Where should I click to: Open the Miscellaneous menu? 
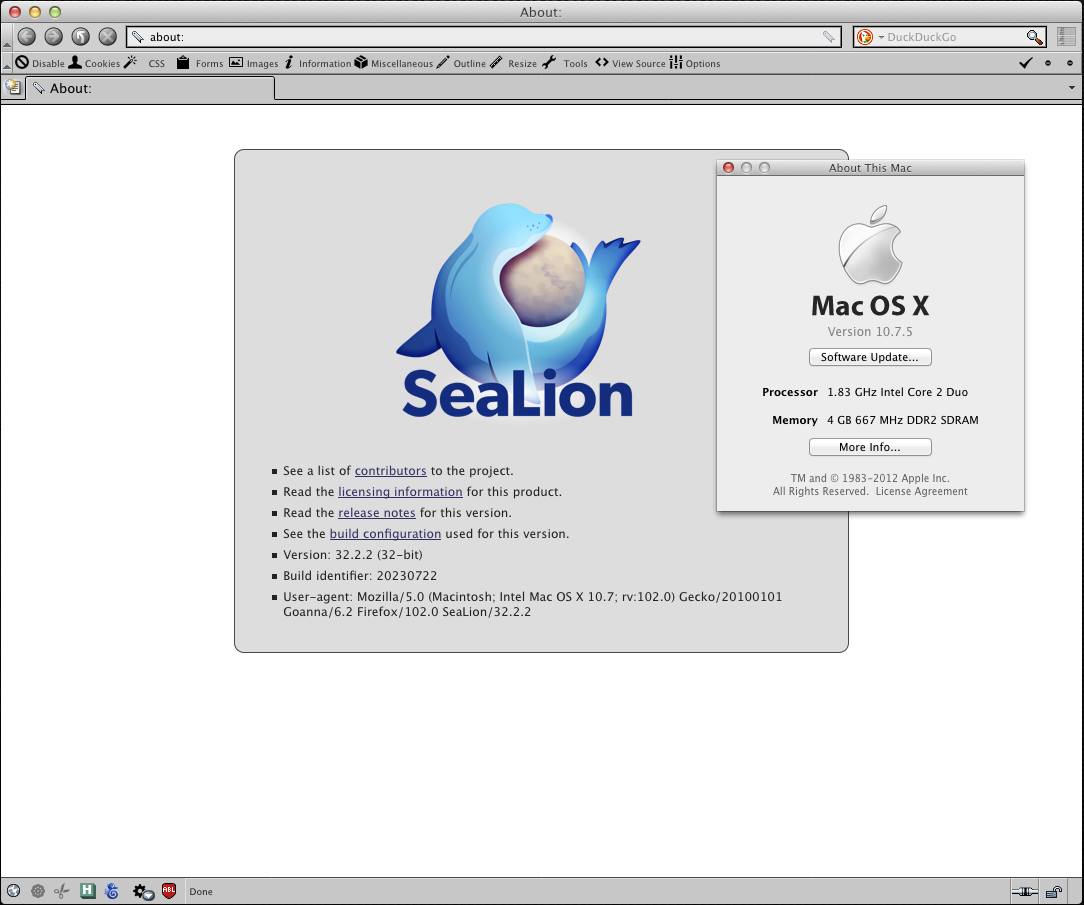click(393, 63)
